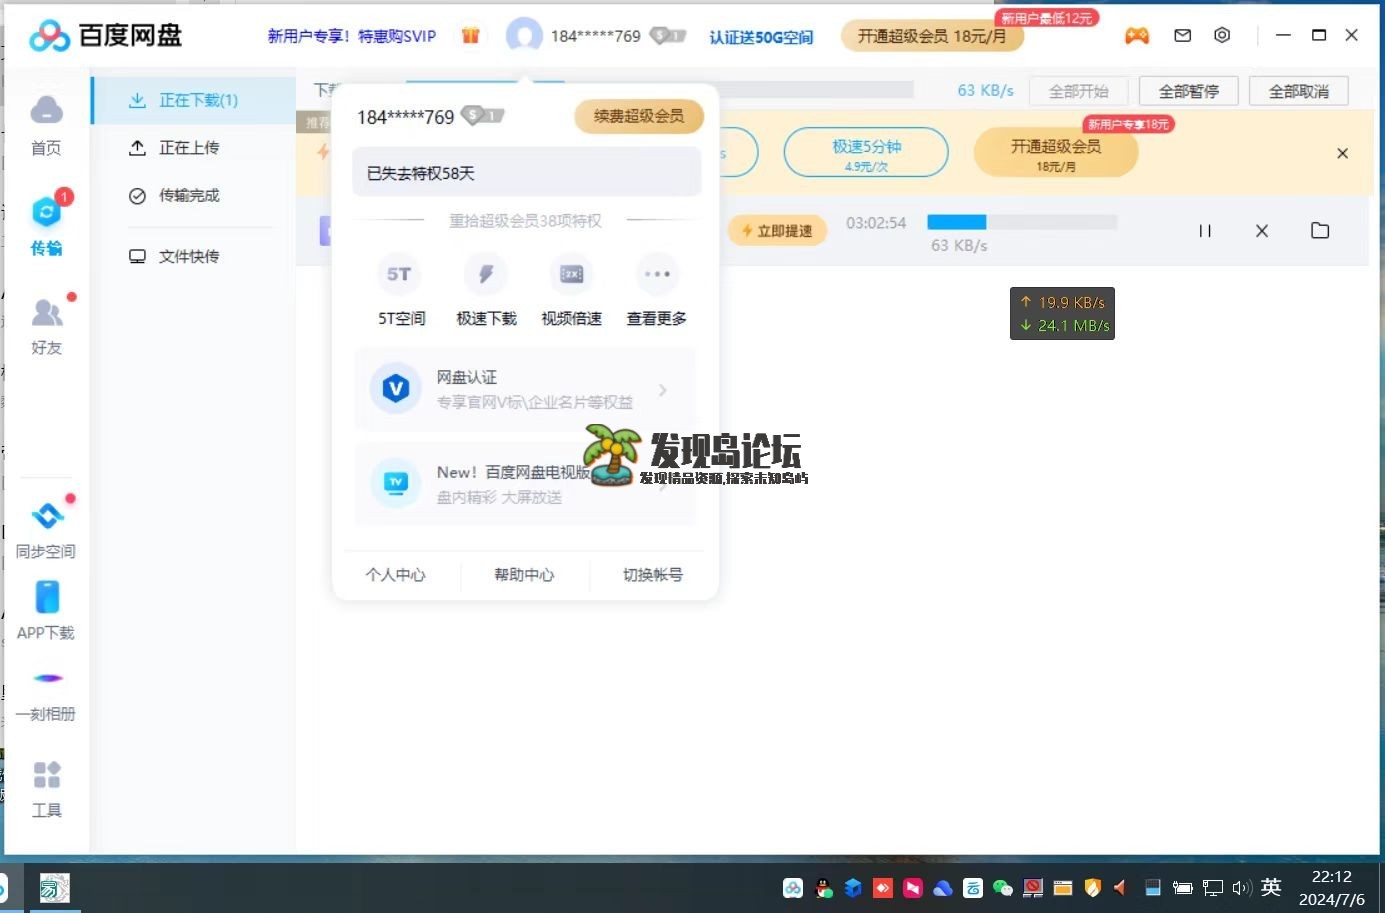Select the 传输 transfer icon in sidebar
Viewport: 1385px width, 913px height.
(x=46, y=225)
